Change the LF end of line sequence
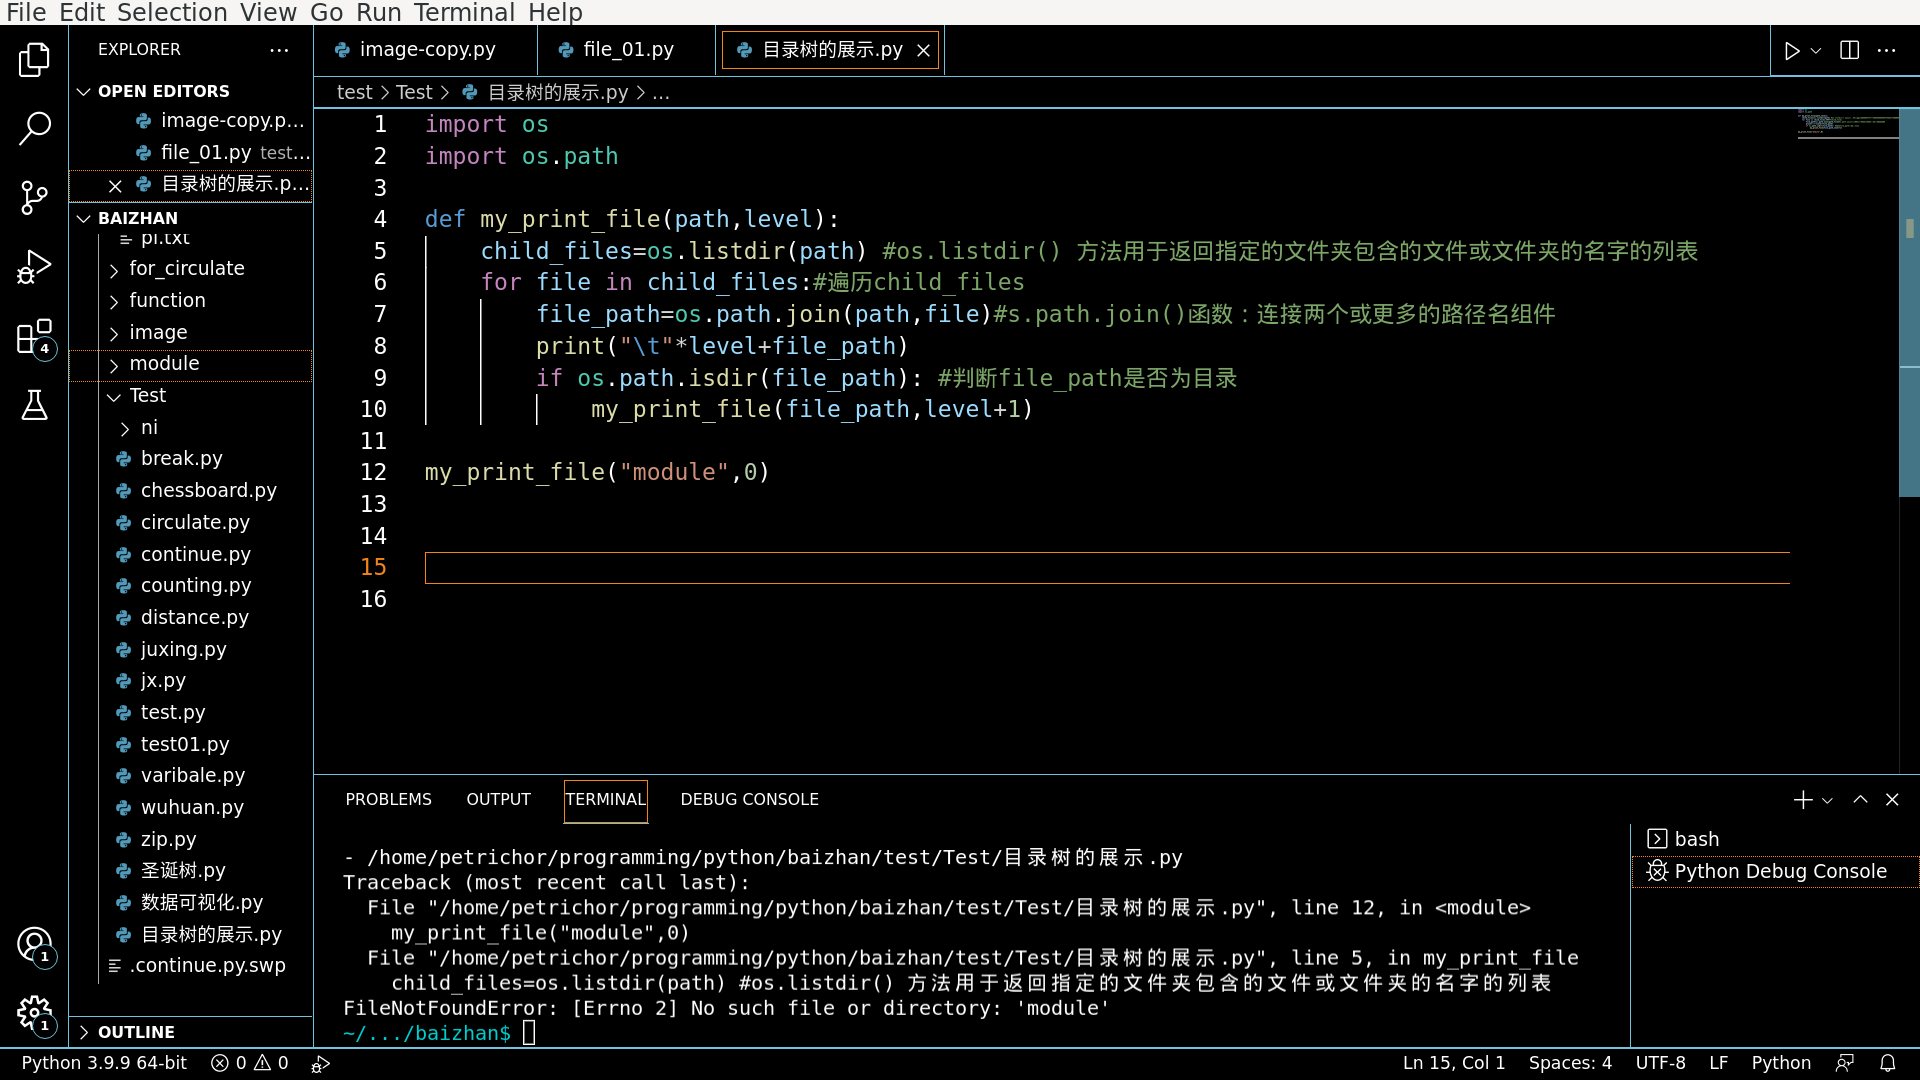The image size is (1920, 1080). click(x=1718, y=1063)
